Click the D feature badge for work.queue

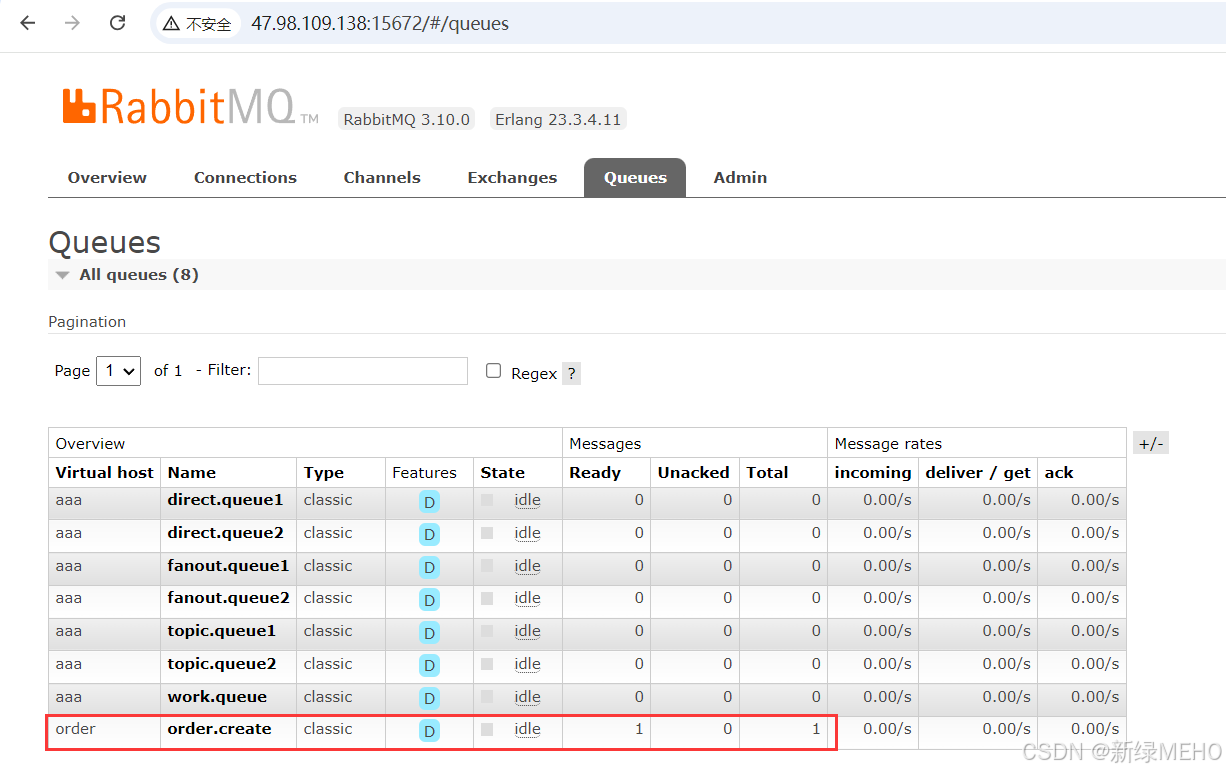coord(429,699)
